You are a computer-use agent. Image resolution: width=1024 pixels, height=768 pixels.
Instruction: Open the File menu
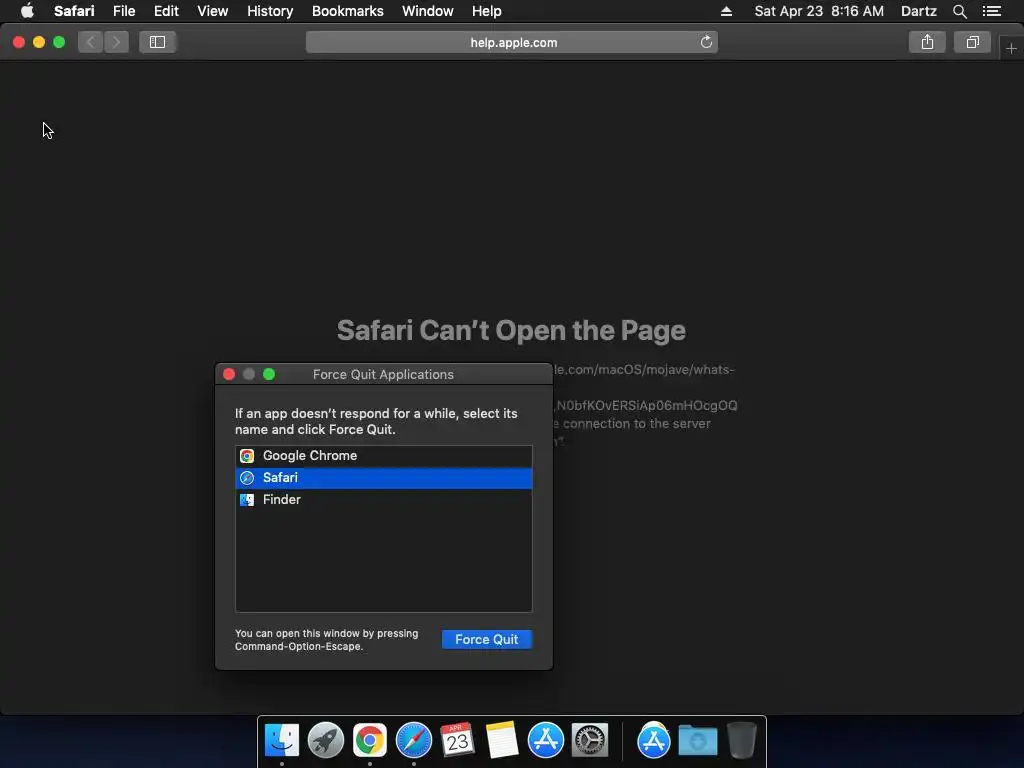pos(123,11)
